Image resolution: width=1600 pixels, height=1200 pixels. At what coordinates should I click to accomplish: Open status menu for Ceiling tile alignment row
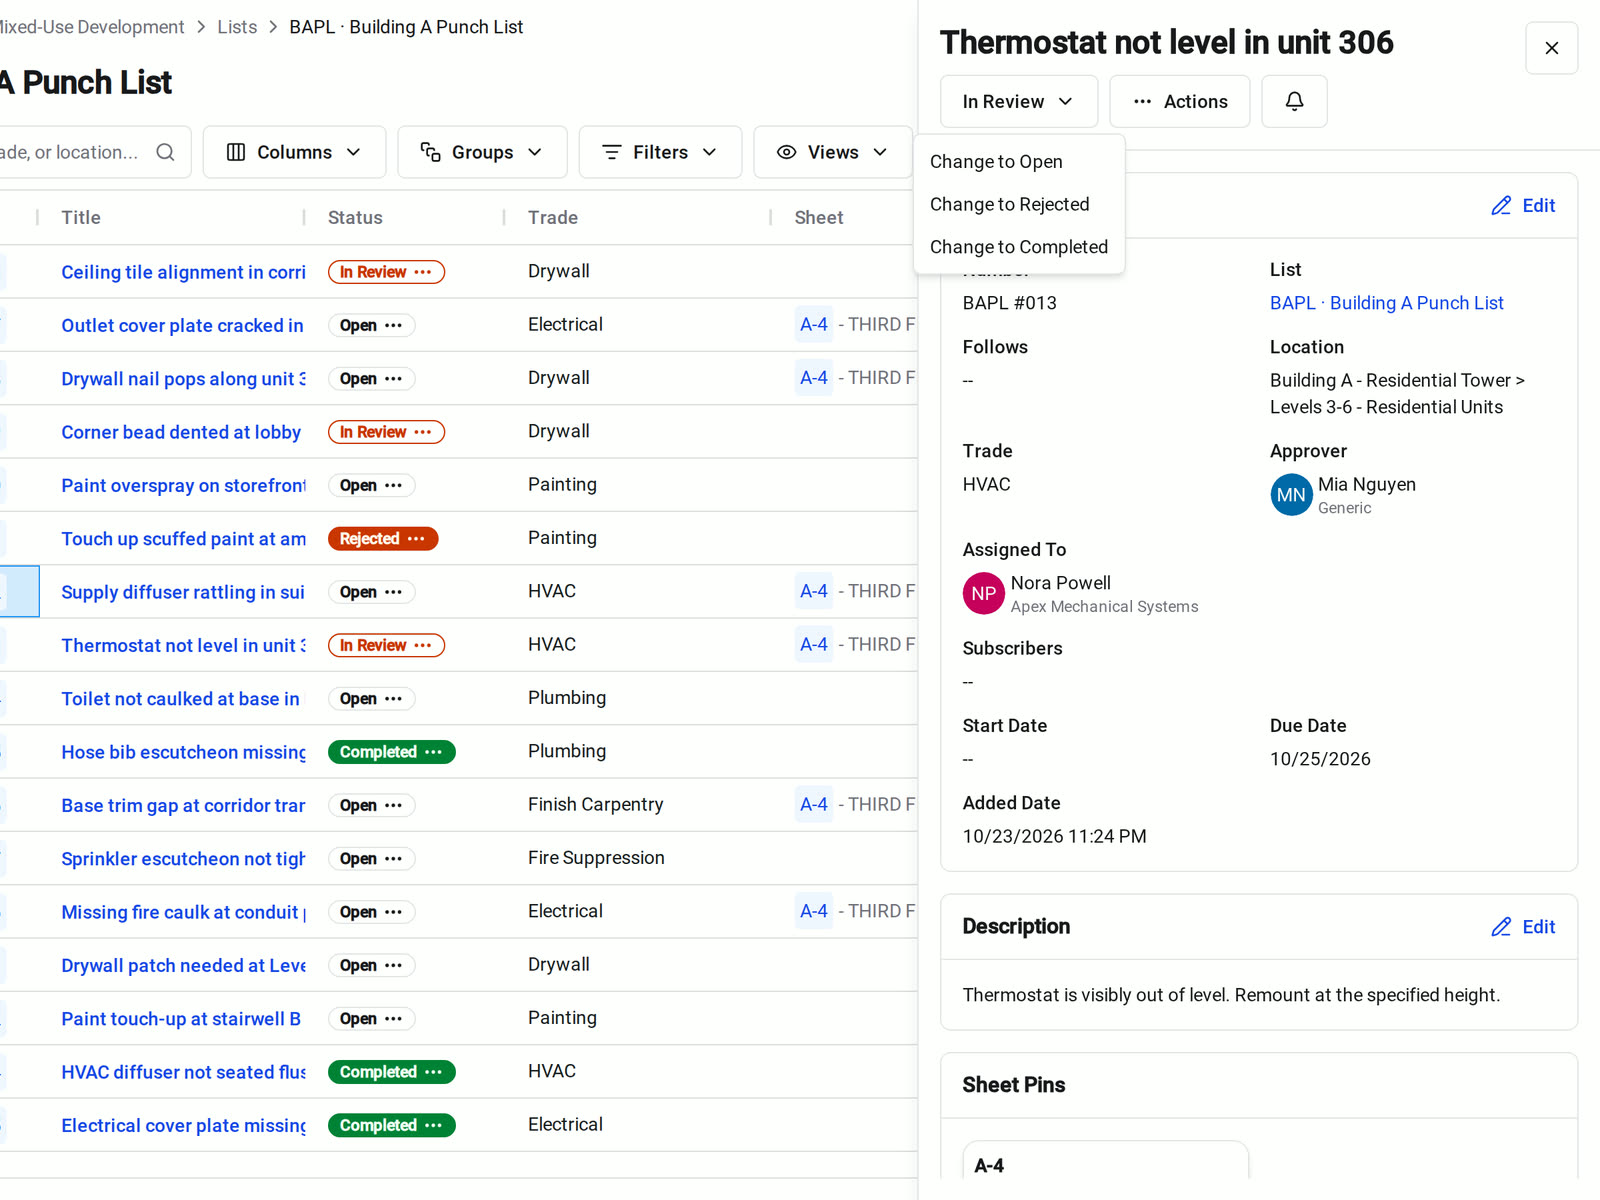[x=386, y=272]
